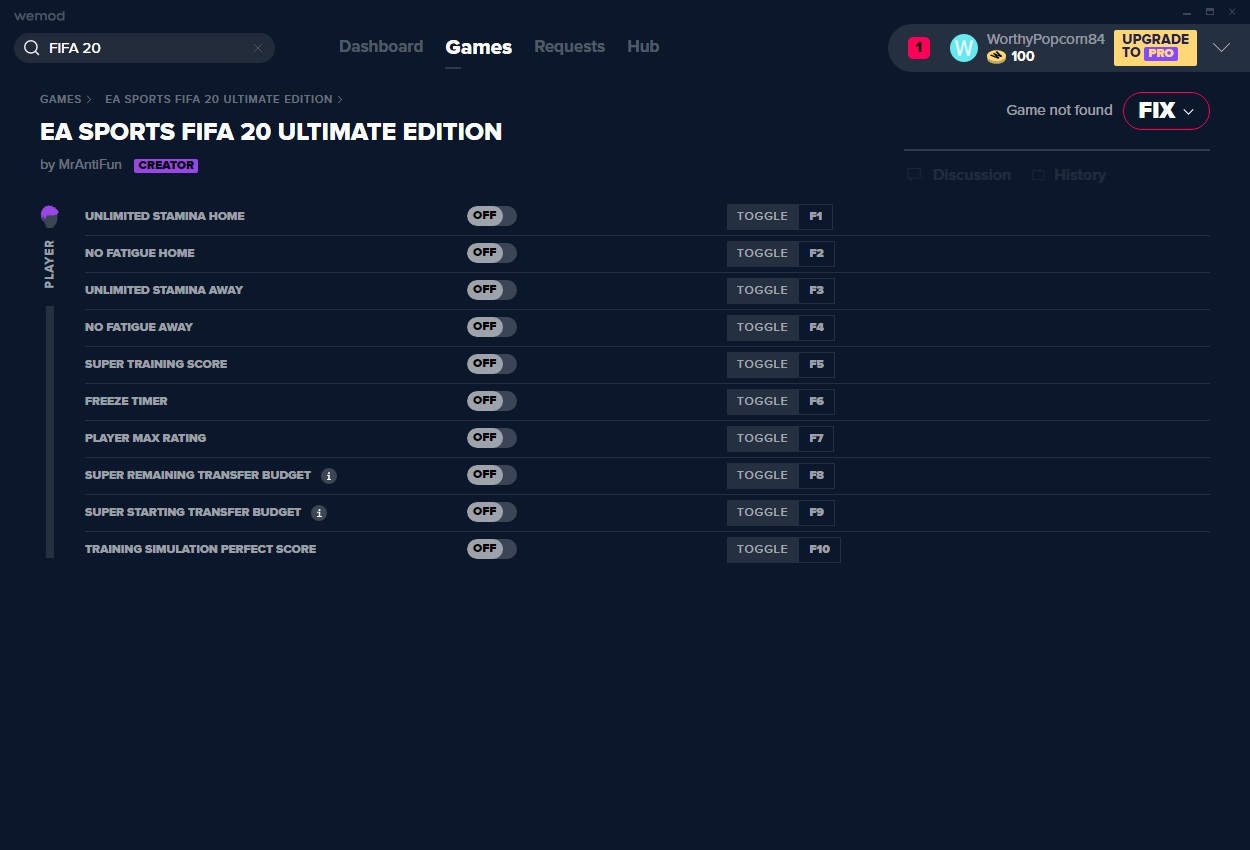Switch to the Dashboard tab
This screenshot has width=1250, height=850.
(x=380, y=47)
